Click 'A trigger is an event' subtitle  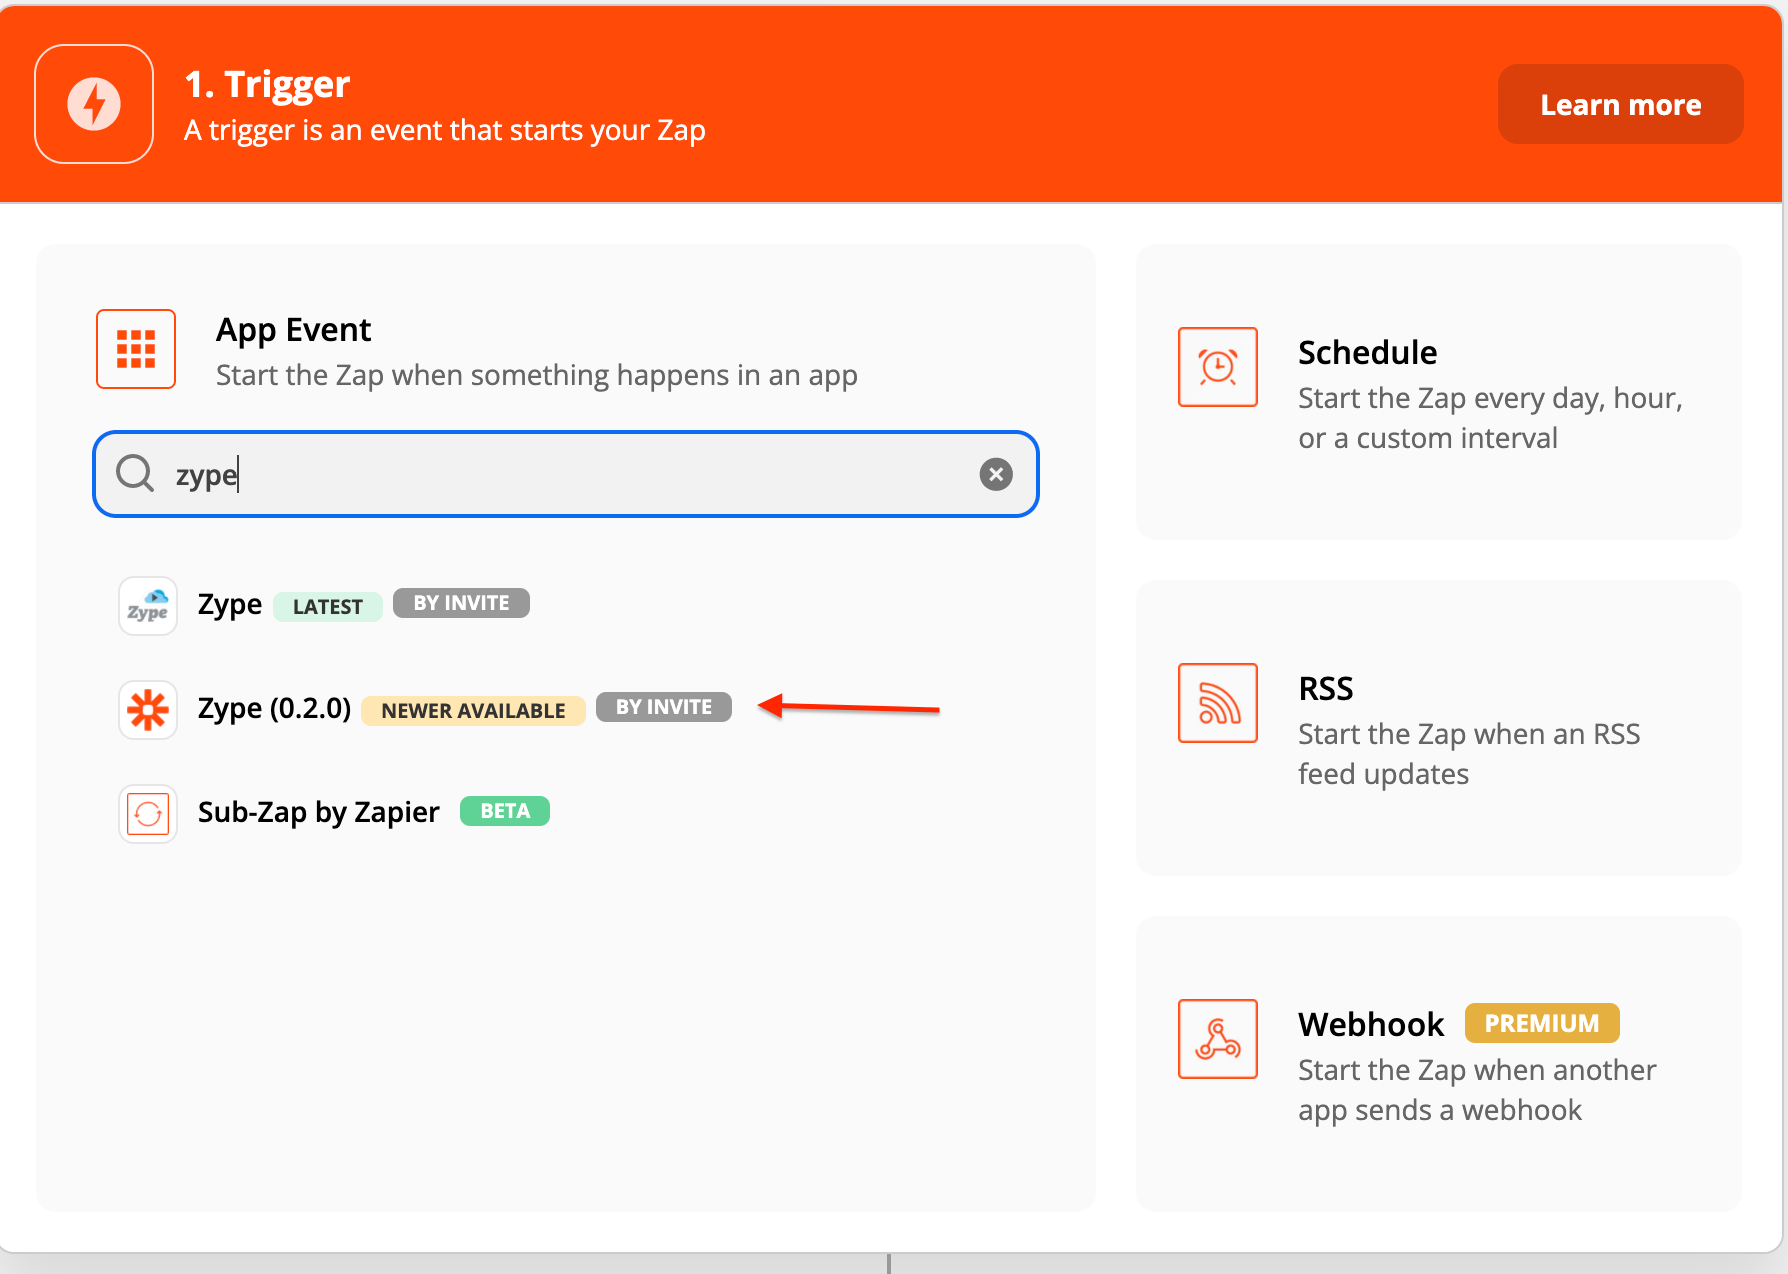coord(445,130)
